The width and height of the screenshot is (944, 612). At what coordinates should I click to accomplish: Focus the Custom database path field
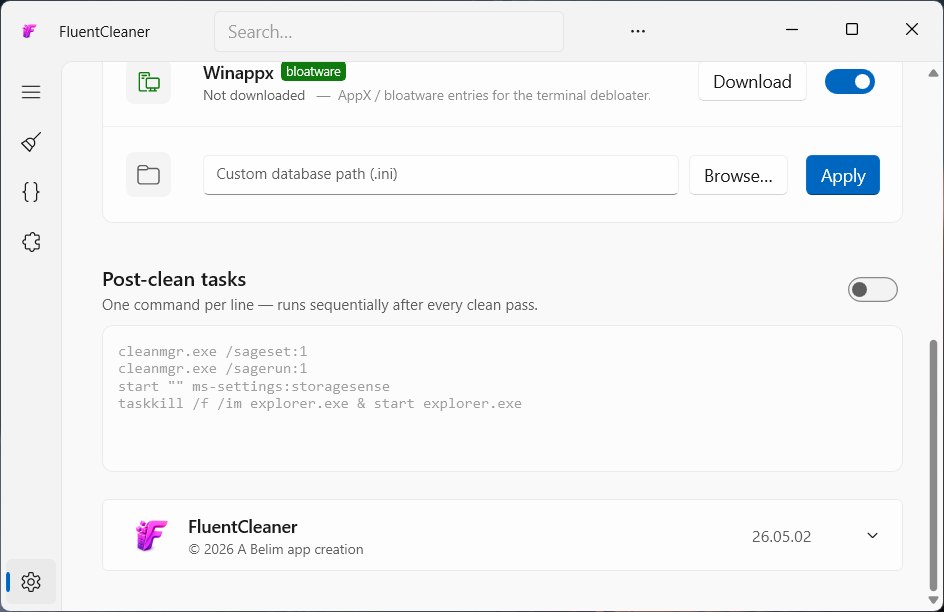441,175
